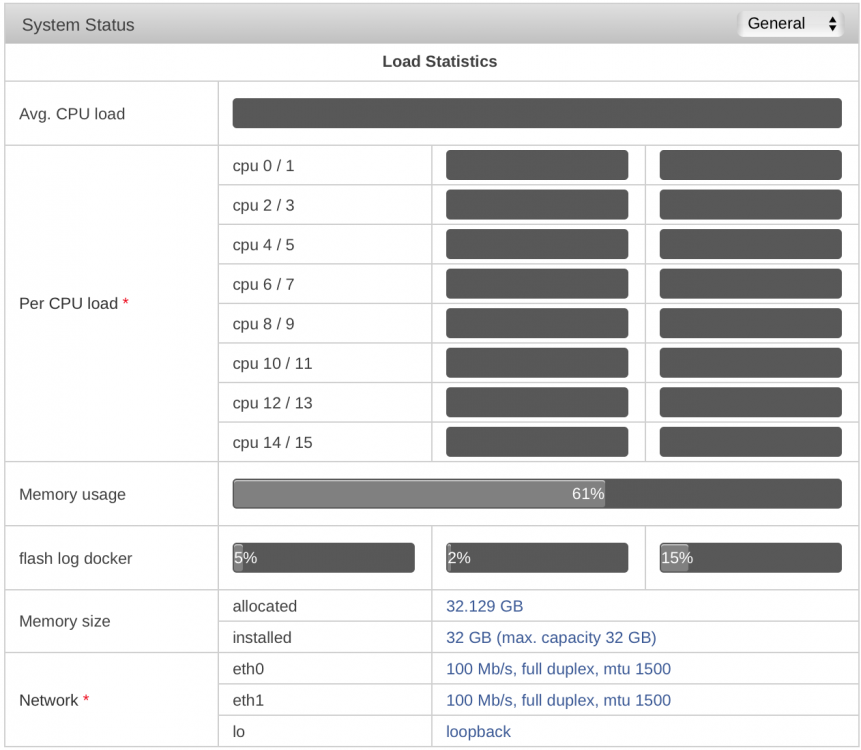Click the 5% flash usage bar
Image resolution: width=861 pixels, height=750 pixels.
pos(323,558)
